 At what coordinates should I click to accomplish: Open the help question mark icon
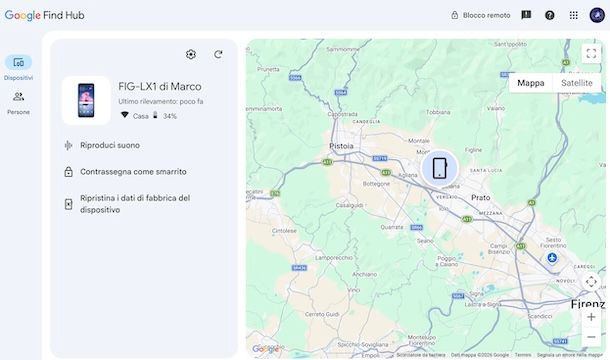coord(550,15)
